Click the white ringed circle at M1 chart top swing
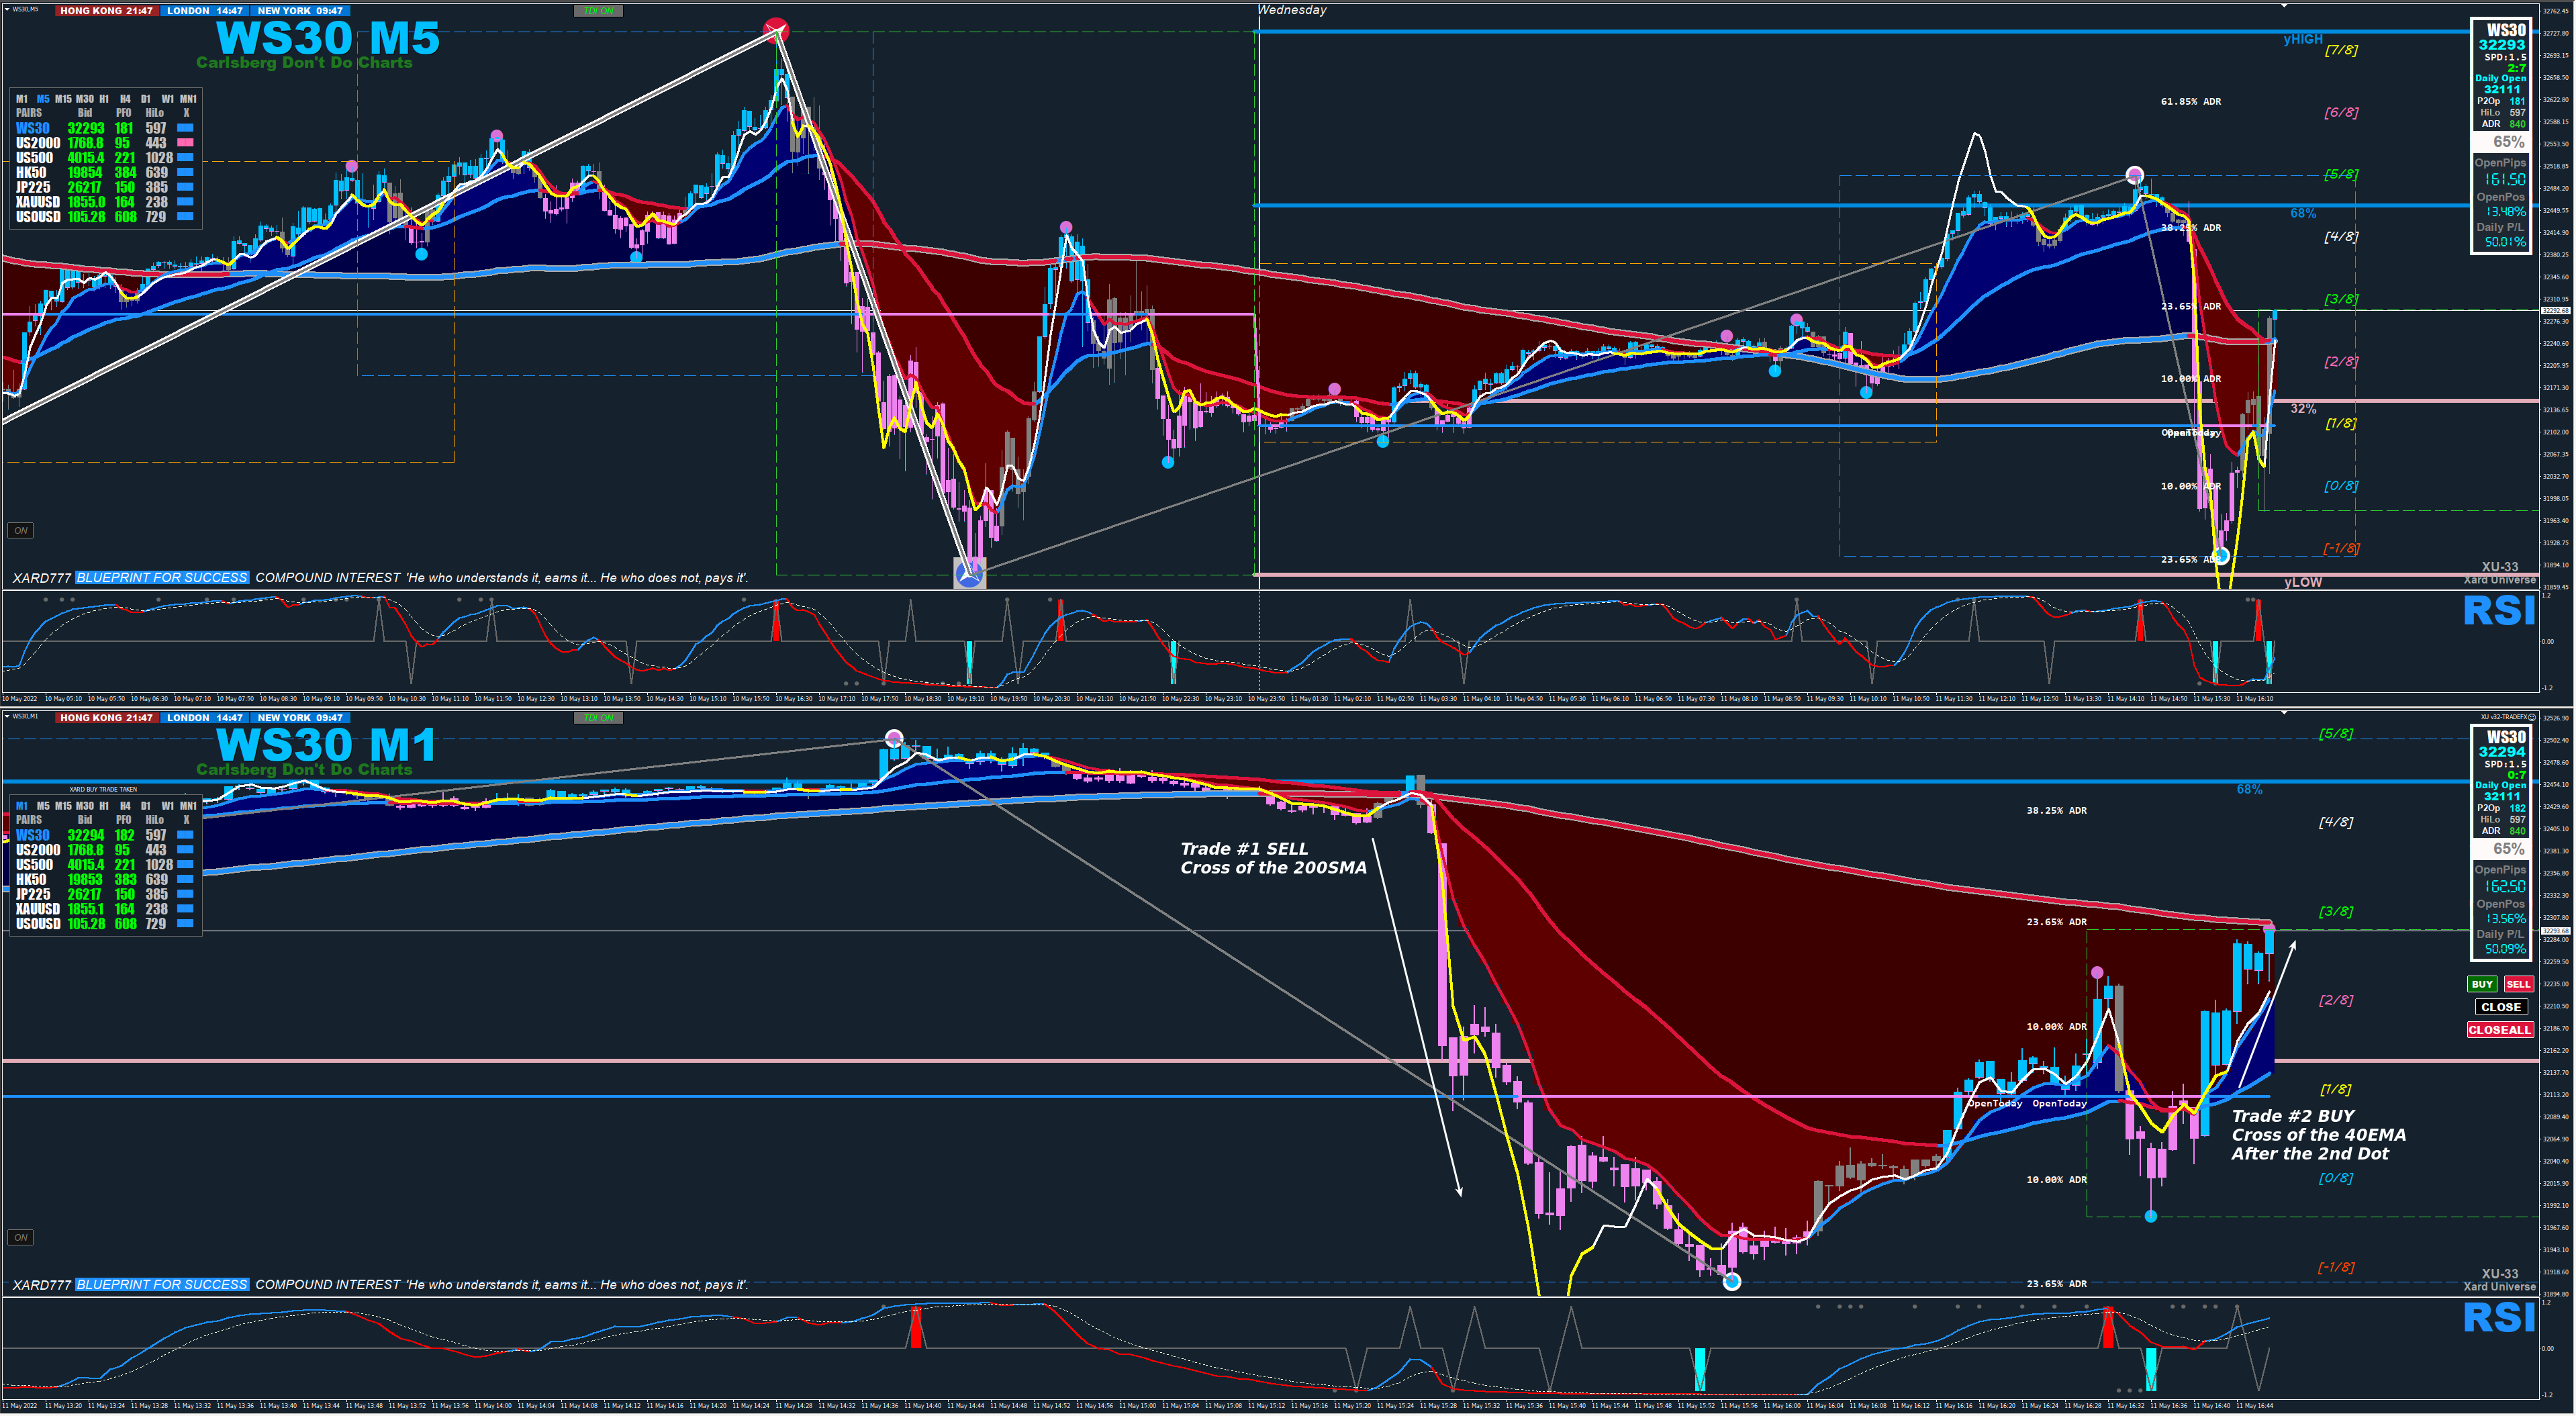The height and width of the screenshot is (1416, 2576). [894, 739]
